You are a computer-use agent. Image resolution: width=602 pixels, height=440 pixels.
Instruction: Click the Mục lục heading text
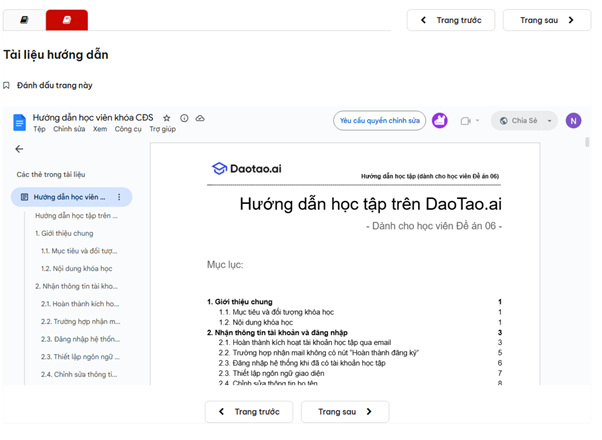225,265
